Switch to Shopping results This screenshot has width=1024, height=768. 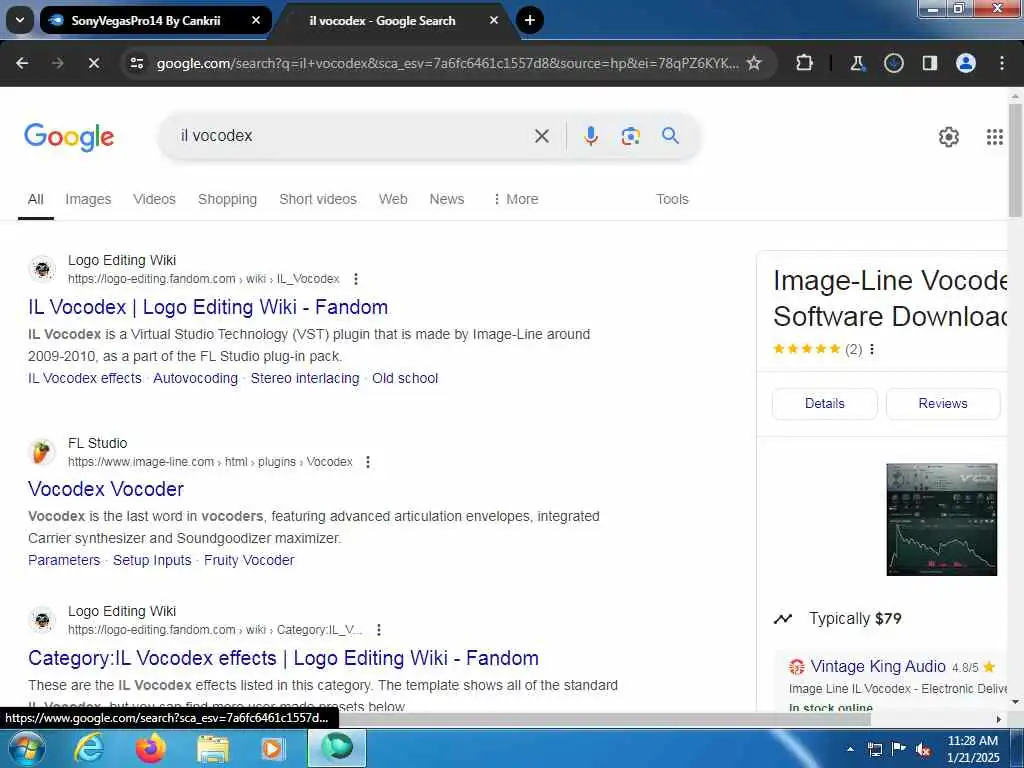(227, 199)
